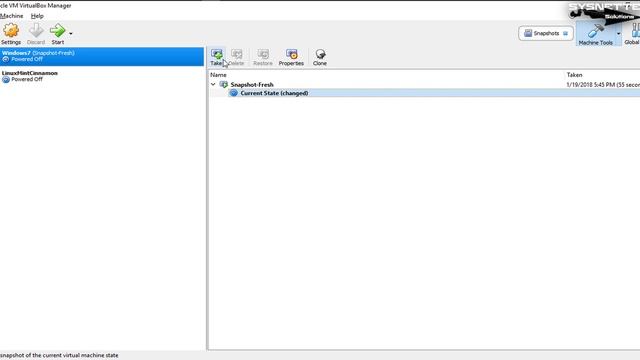Click the Windows7 powered-off state icon

point(6,60)
